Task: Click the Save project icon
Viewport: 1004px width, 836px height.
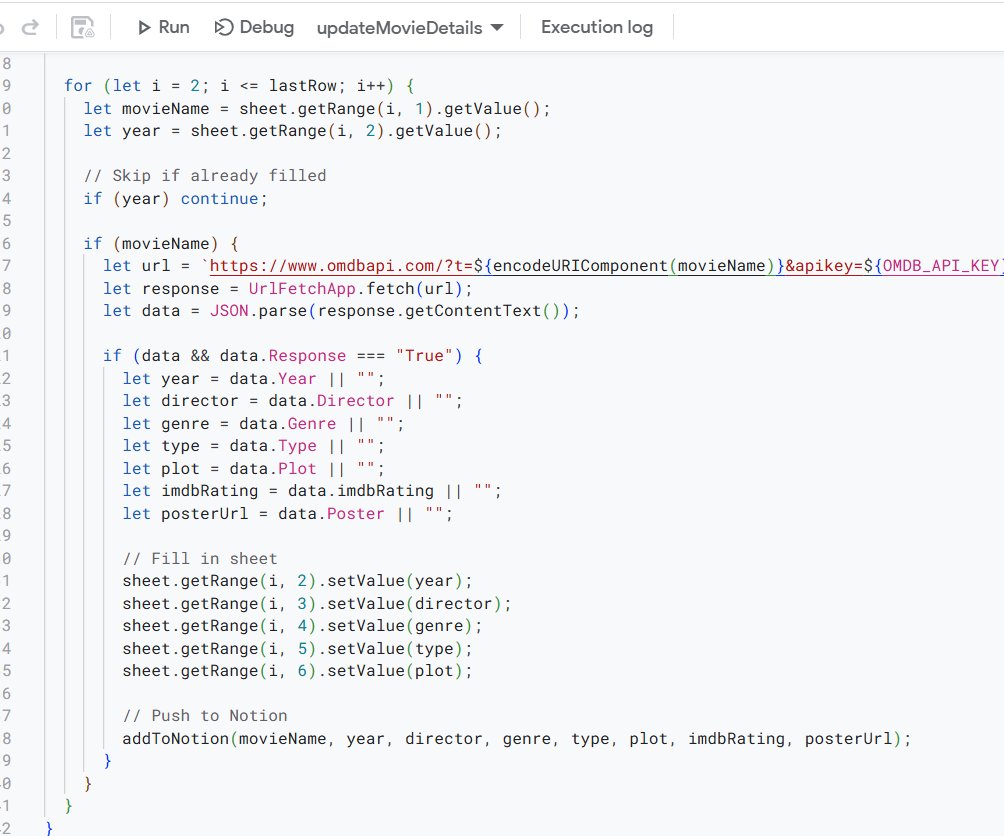Action: [x=83, y=28]
